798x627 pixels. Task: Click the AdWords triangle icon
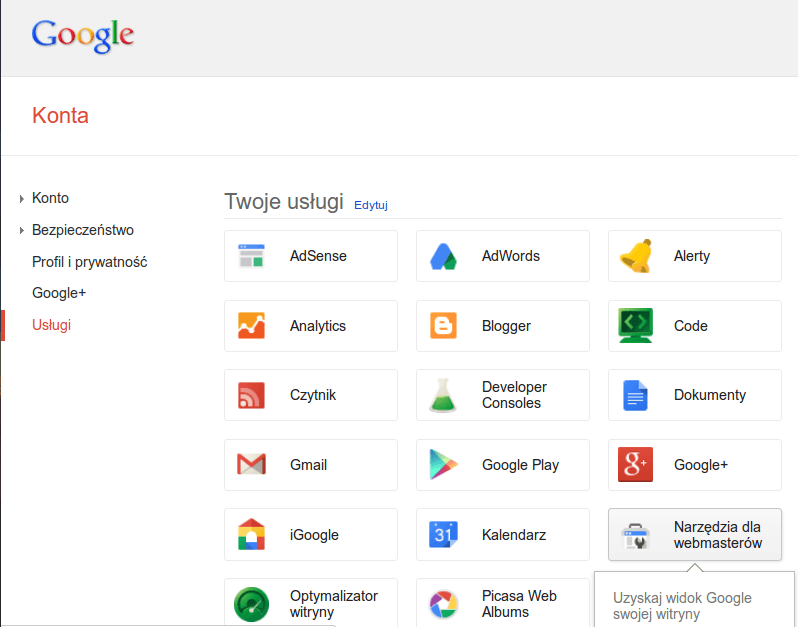(x=443, y=256)
